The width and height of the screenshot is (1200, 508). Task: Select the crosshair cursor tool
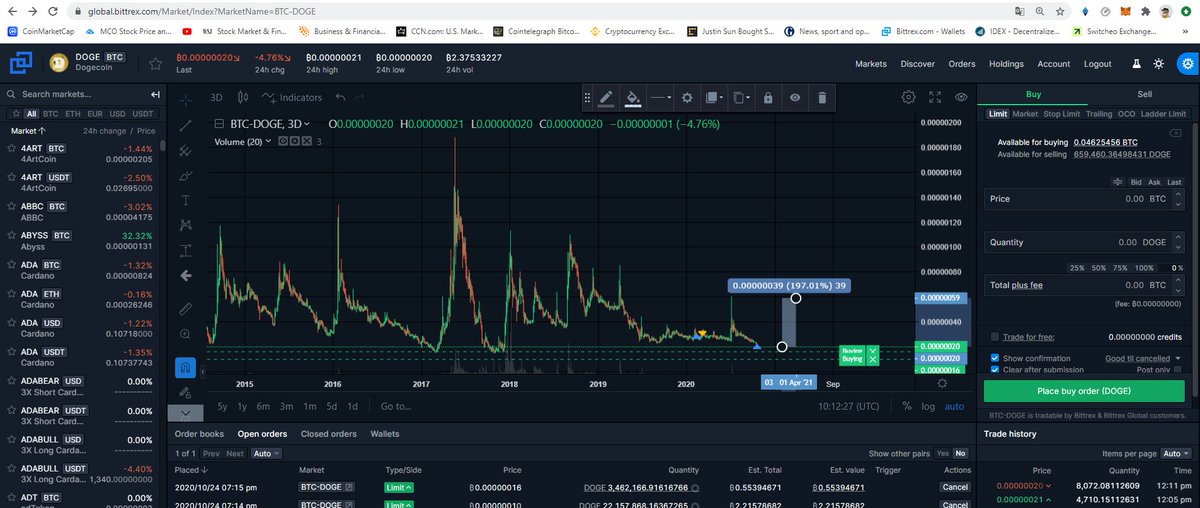185,99
